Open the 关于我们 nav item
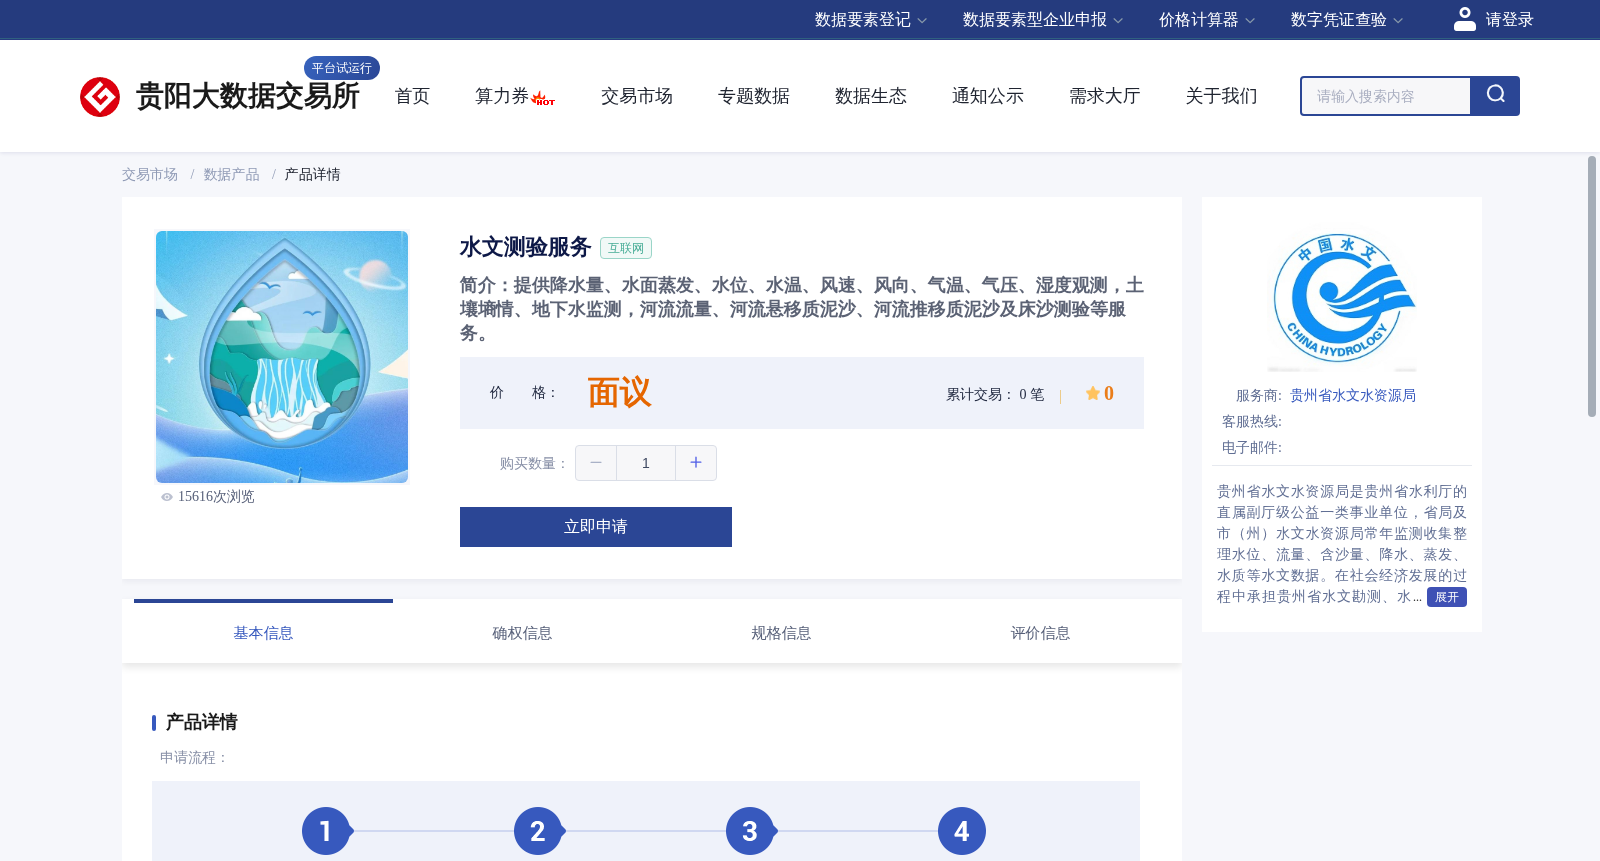This screenshot has width=1600, height=861. (1222, 96)
